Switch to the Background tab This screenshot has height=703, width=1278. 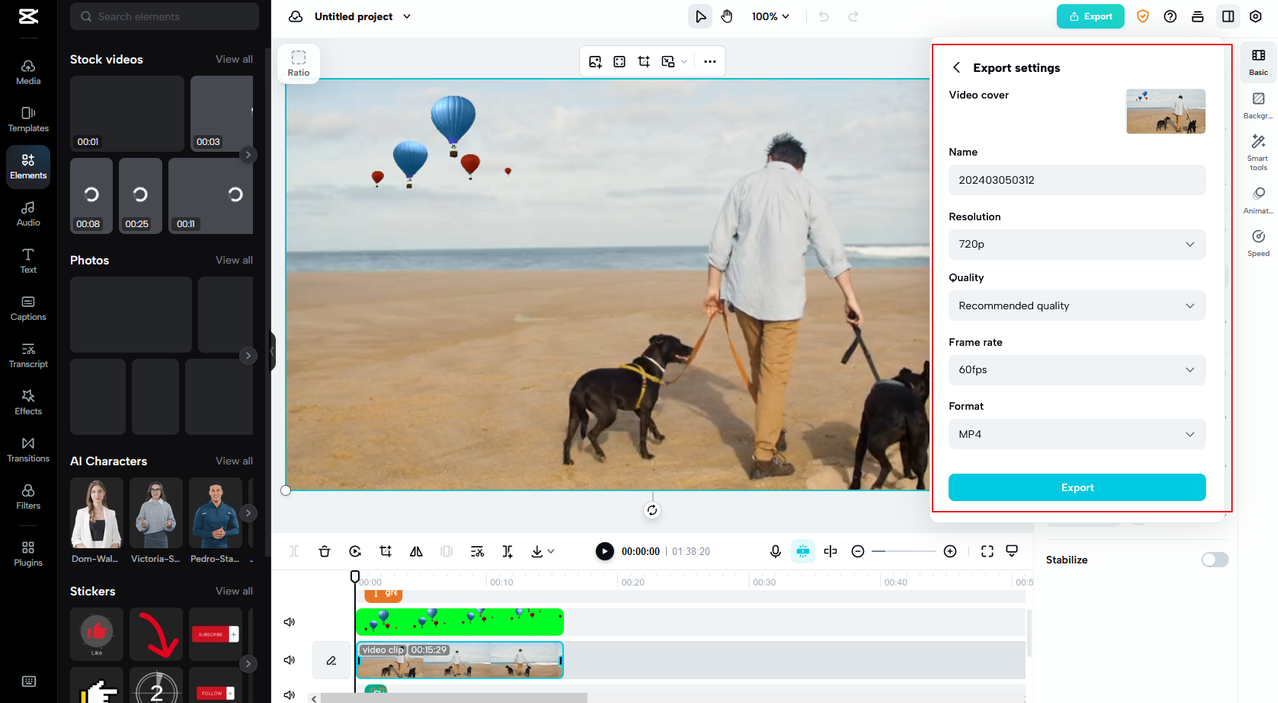click(1258, 106)
